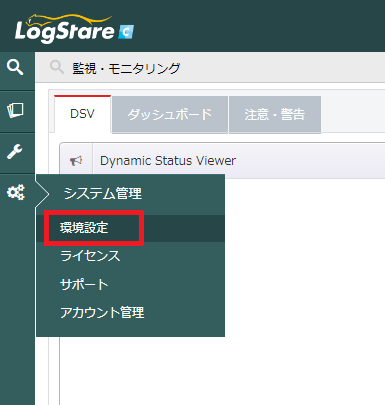Screen dimensions: 385x405
Task: Click the システム管理 menu header
Action: pos(102,193)
